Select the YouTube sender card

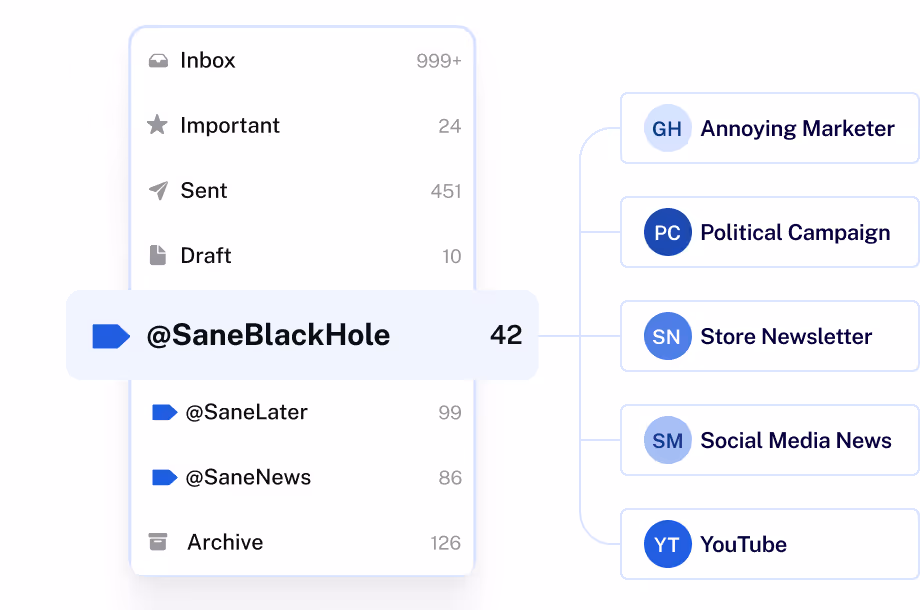pos(770,544)
